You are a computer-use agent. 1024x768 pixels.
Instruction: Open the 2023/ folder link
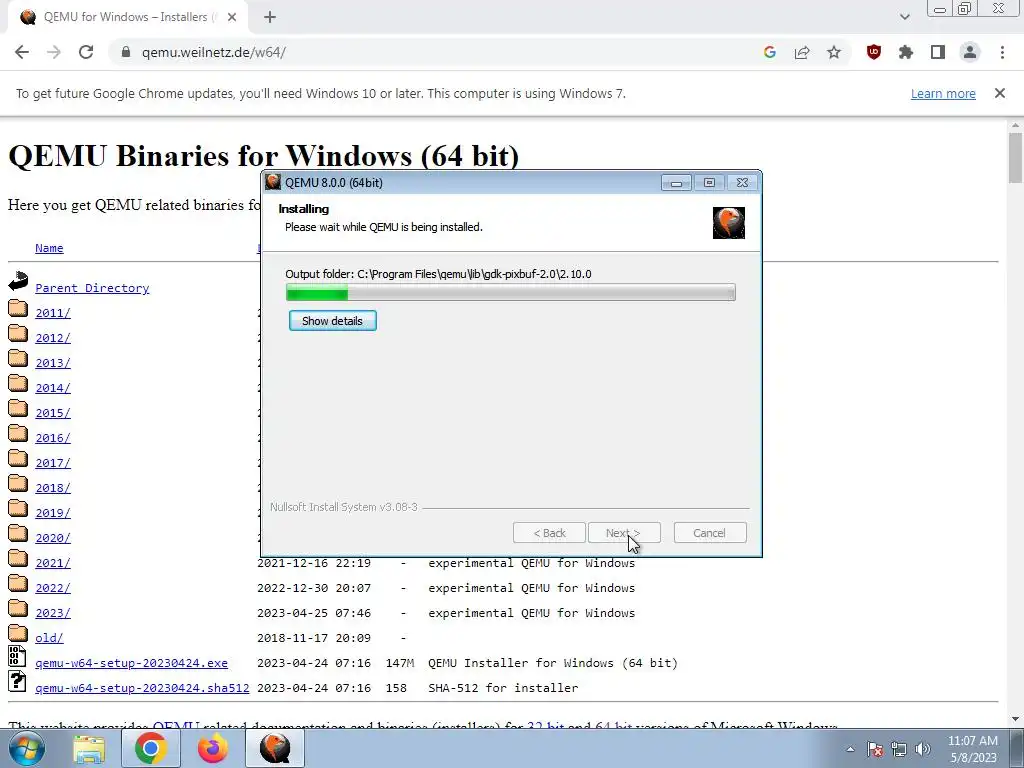pyautogui.click(x=53, y=613)
